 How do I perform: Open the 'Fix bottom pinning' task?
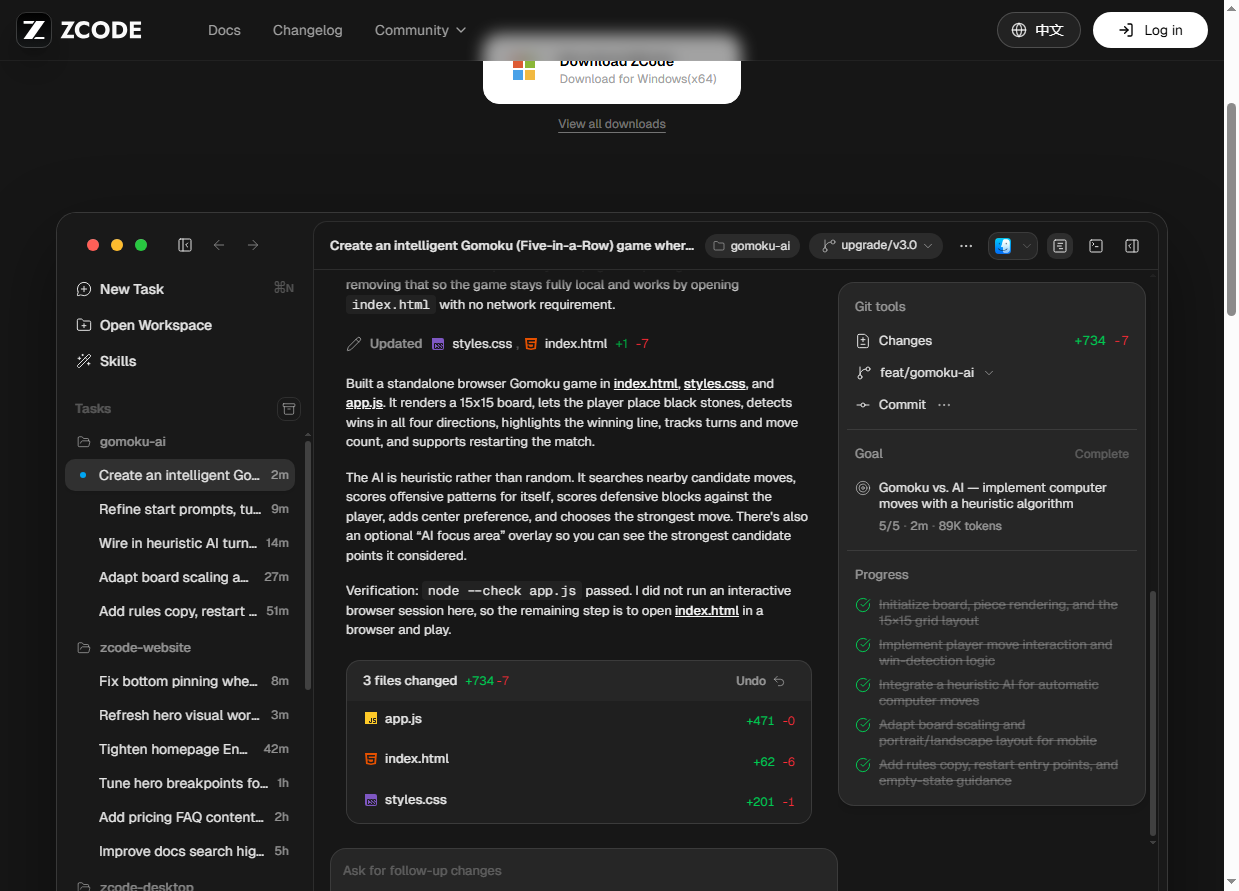pos(181,681)
